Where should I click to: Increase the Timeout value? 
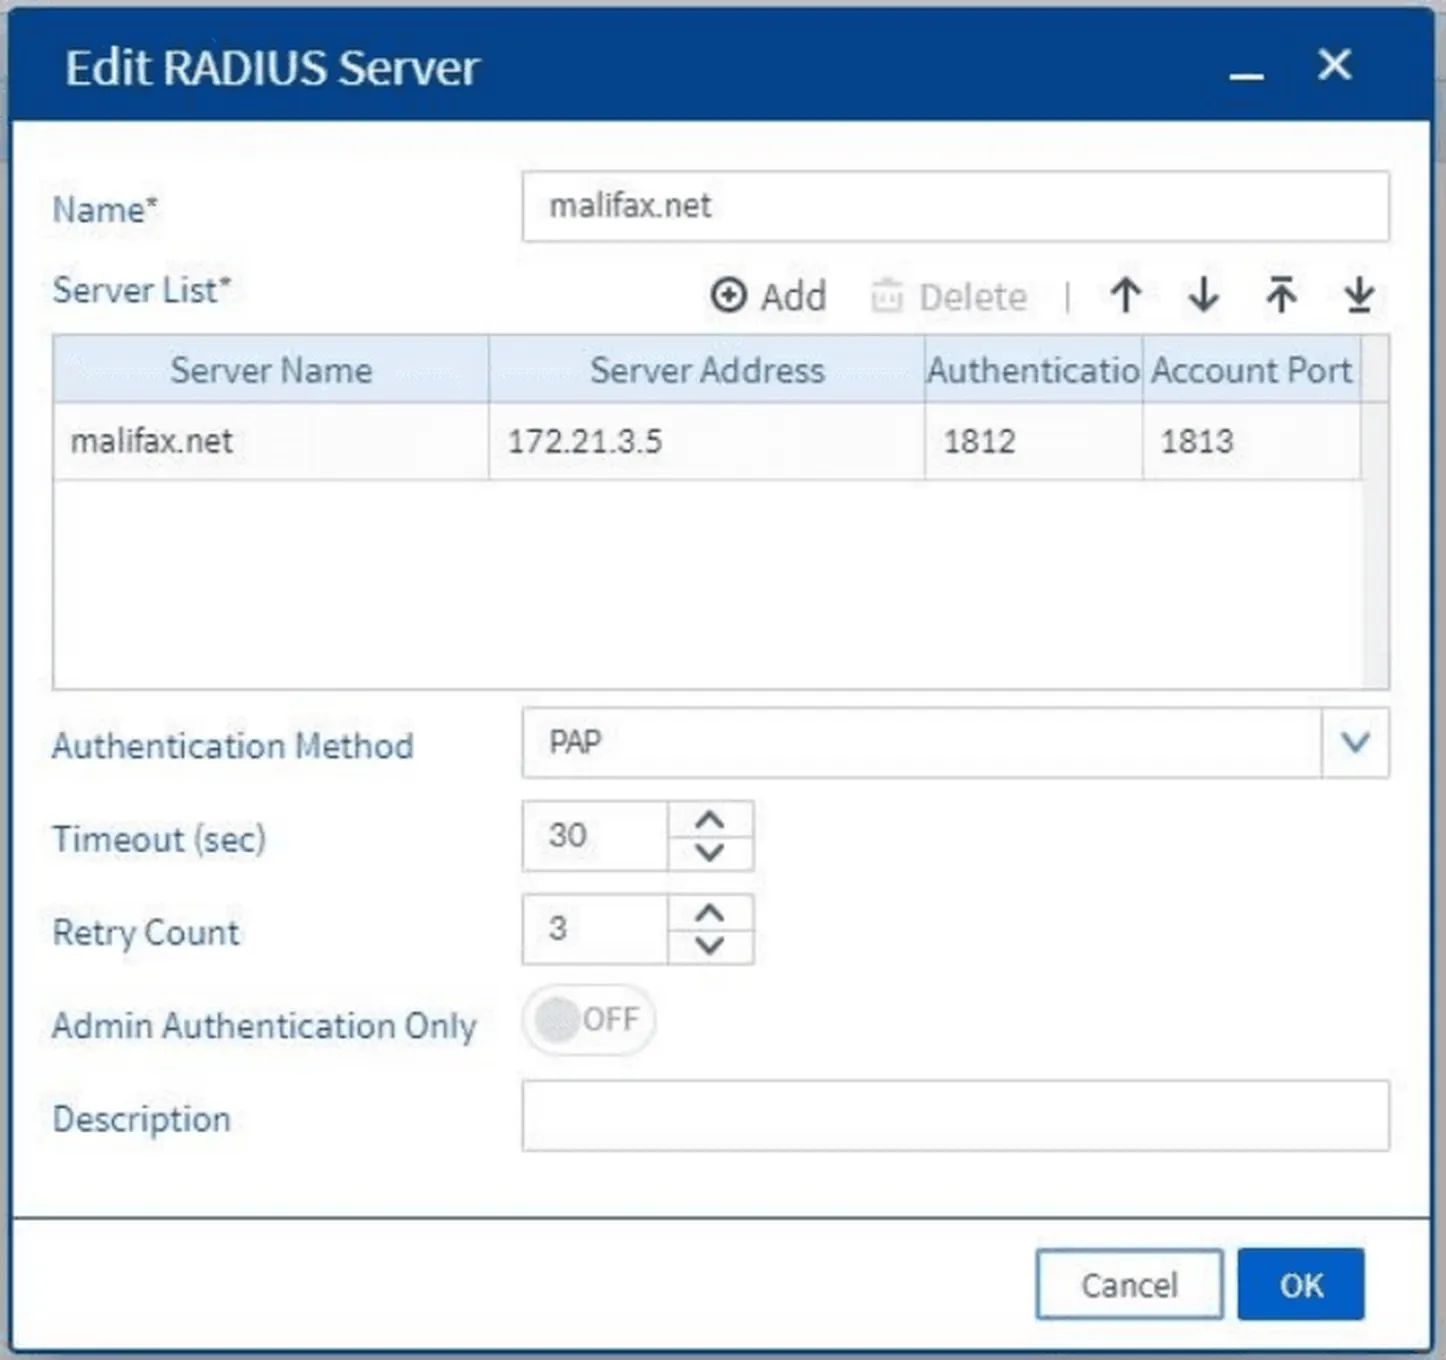pos(710,820)
